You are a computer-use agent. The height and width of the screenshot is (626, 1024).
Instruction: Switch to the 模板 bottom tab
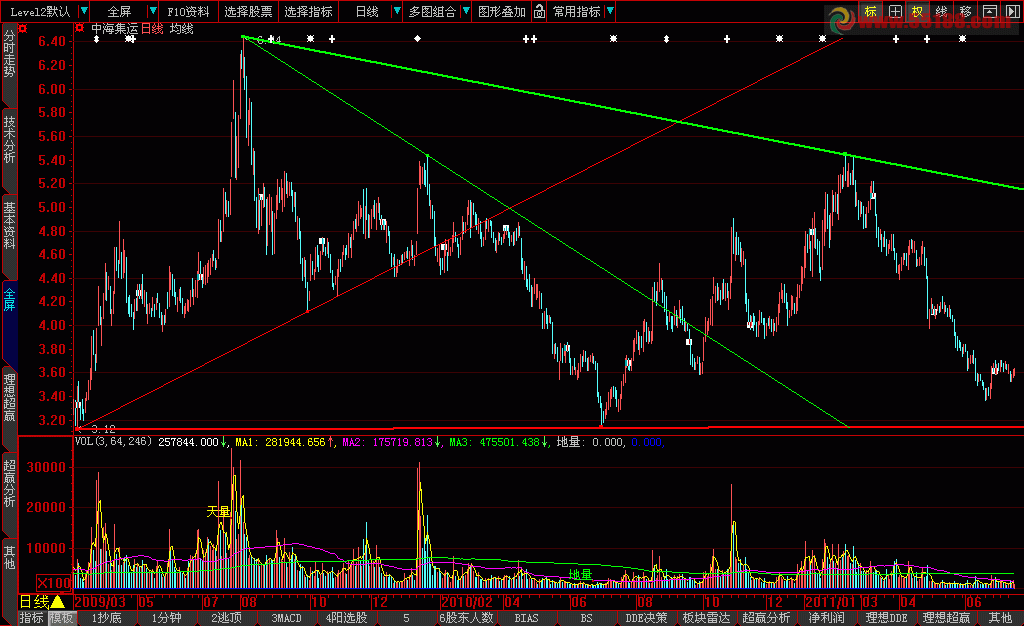(62, 618)
